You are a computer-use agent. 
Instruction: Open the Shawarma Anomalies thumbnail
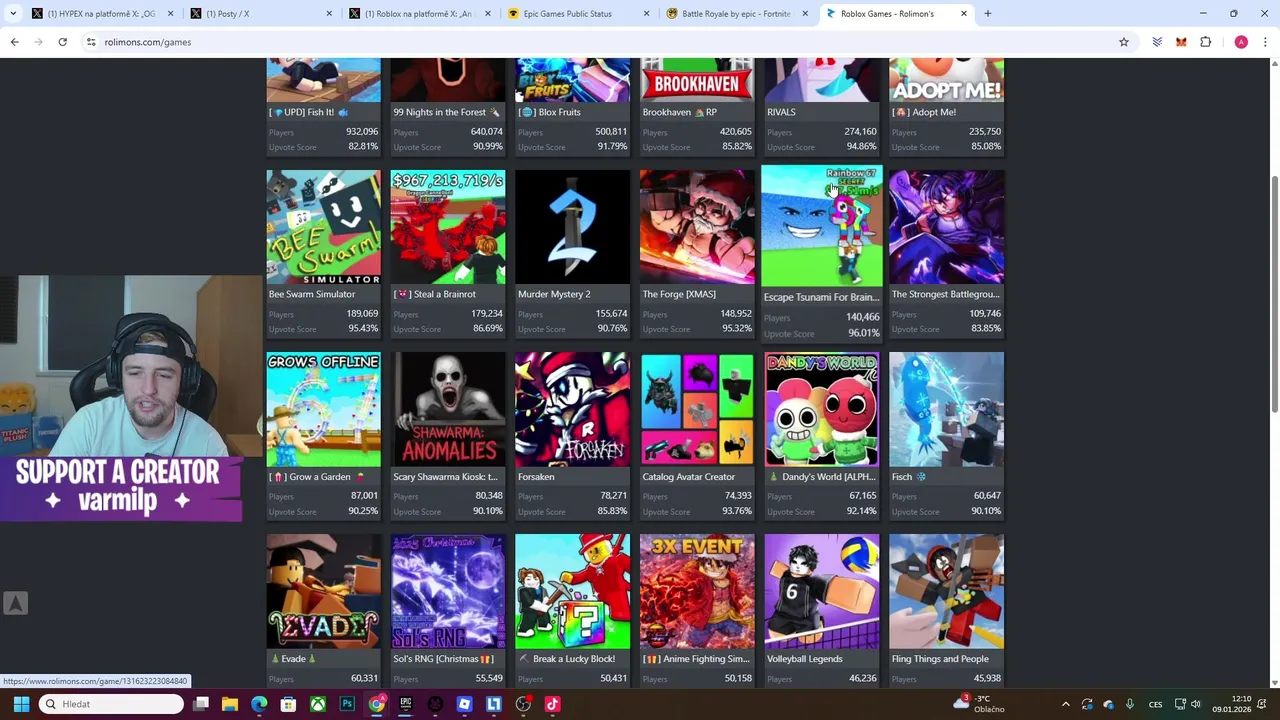coord(448,409)
